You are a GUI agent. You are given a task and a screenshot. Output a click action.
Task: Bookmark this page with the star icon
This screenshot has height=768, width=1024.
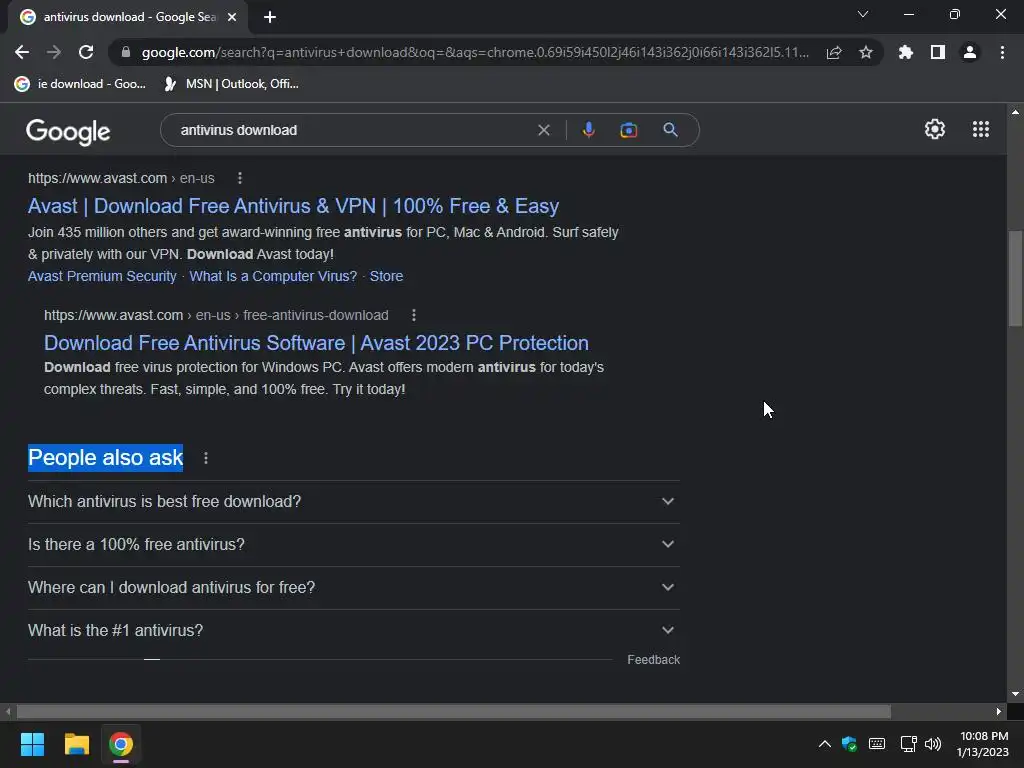(x=866, y=52)
